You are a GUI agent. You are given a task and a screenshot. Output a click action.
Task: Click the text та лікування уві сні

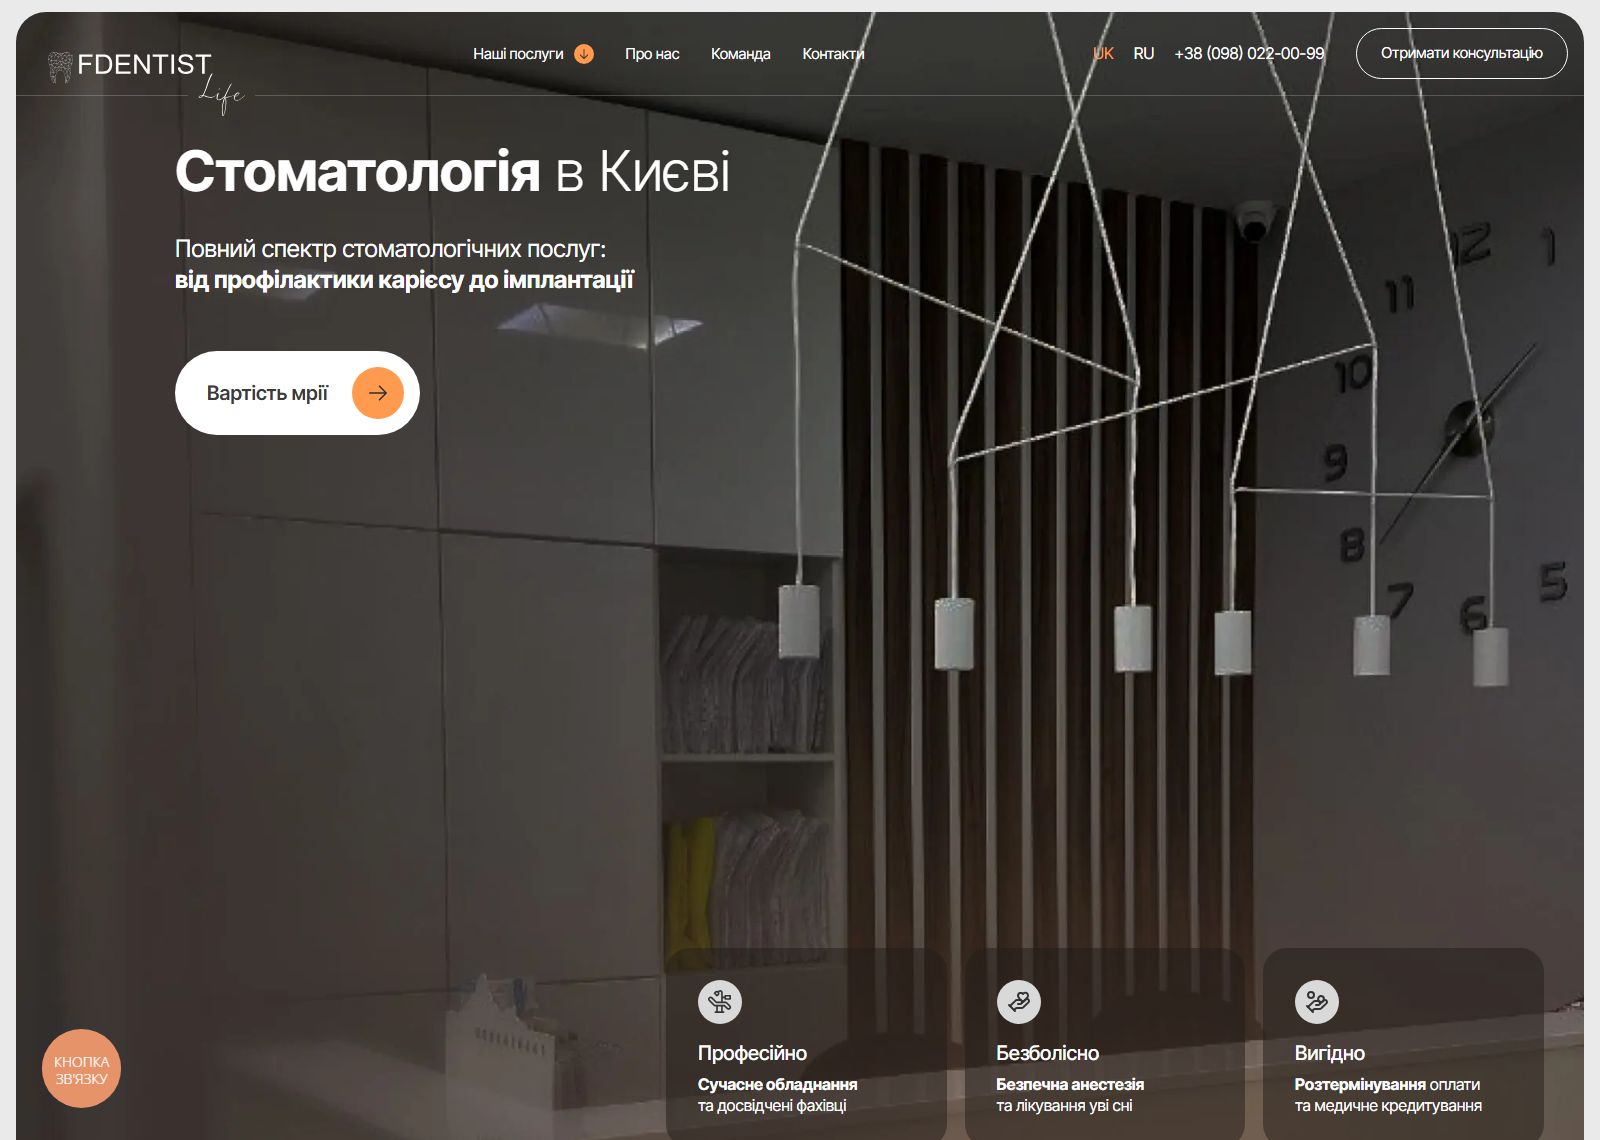1064,1106
